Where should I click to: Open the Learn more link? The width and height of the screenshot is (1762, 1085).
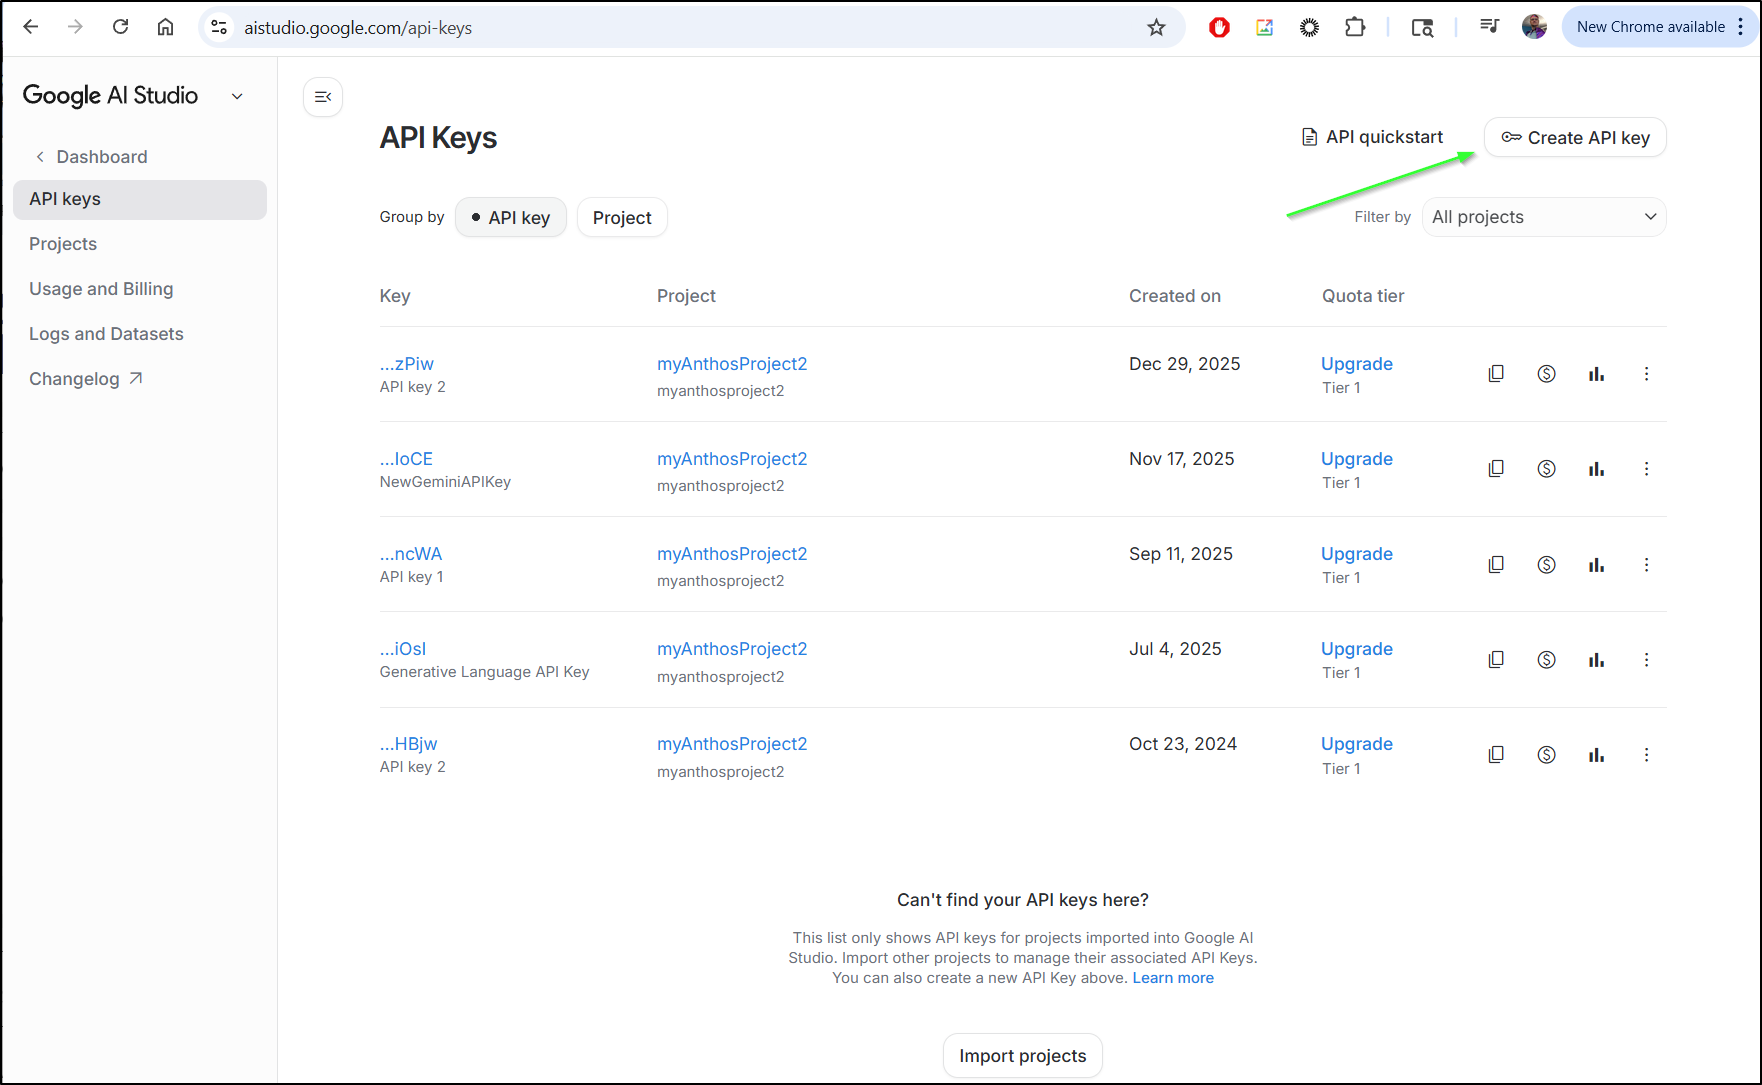[x=1172, y=978]
